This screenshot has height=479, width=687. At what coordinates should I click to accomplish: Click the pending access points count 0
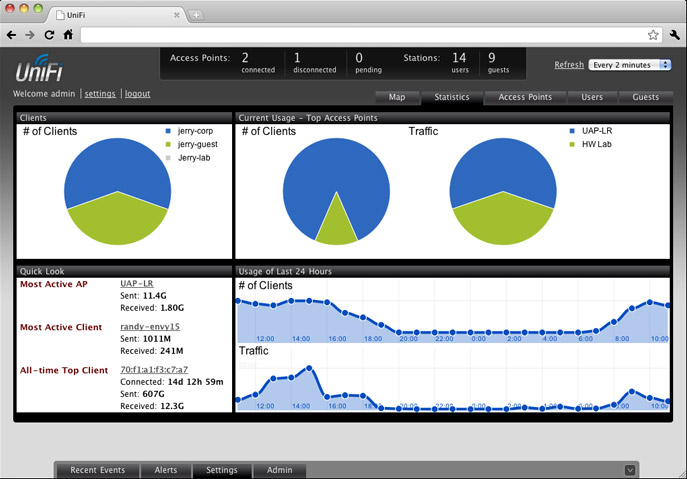359,58
